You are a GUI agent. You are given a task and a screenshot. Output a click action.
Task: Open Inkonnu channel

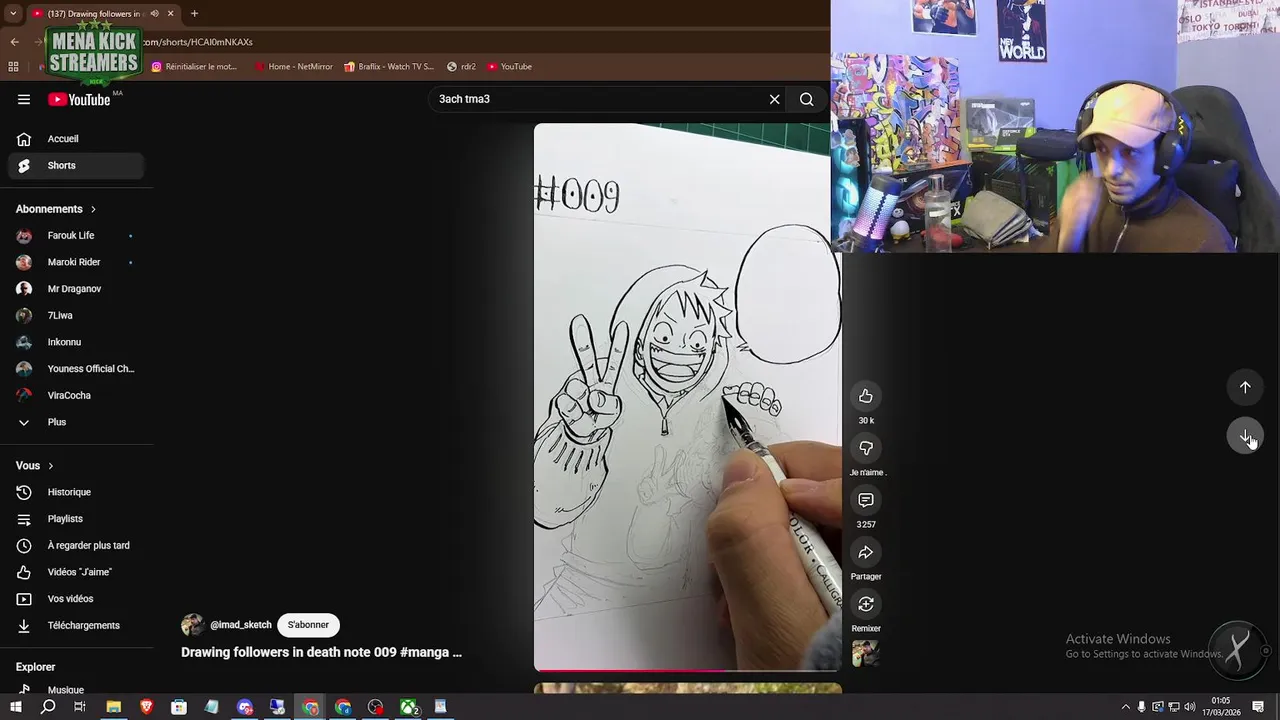[x=76, y=342]
